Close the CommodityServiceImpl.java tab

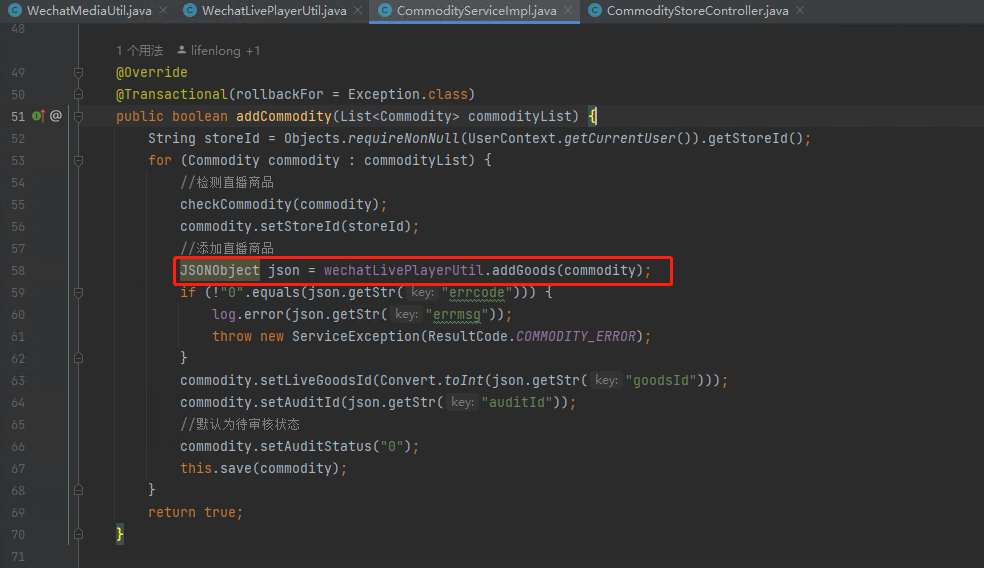coord(568,11)
